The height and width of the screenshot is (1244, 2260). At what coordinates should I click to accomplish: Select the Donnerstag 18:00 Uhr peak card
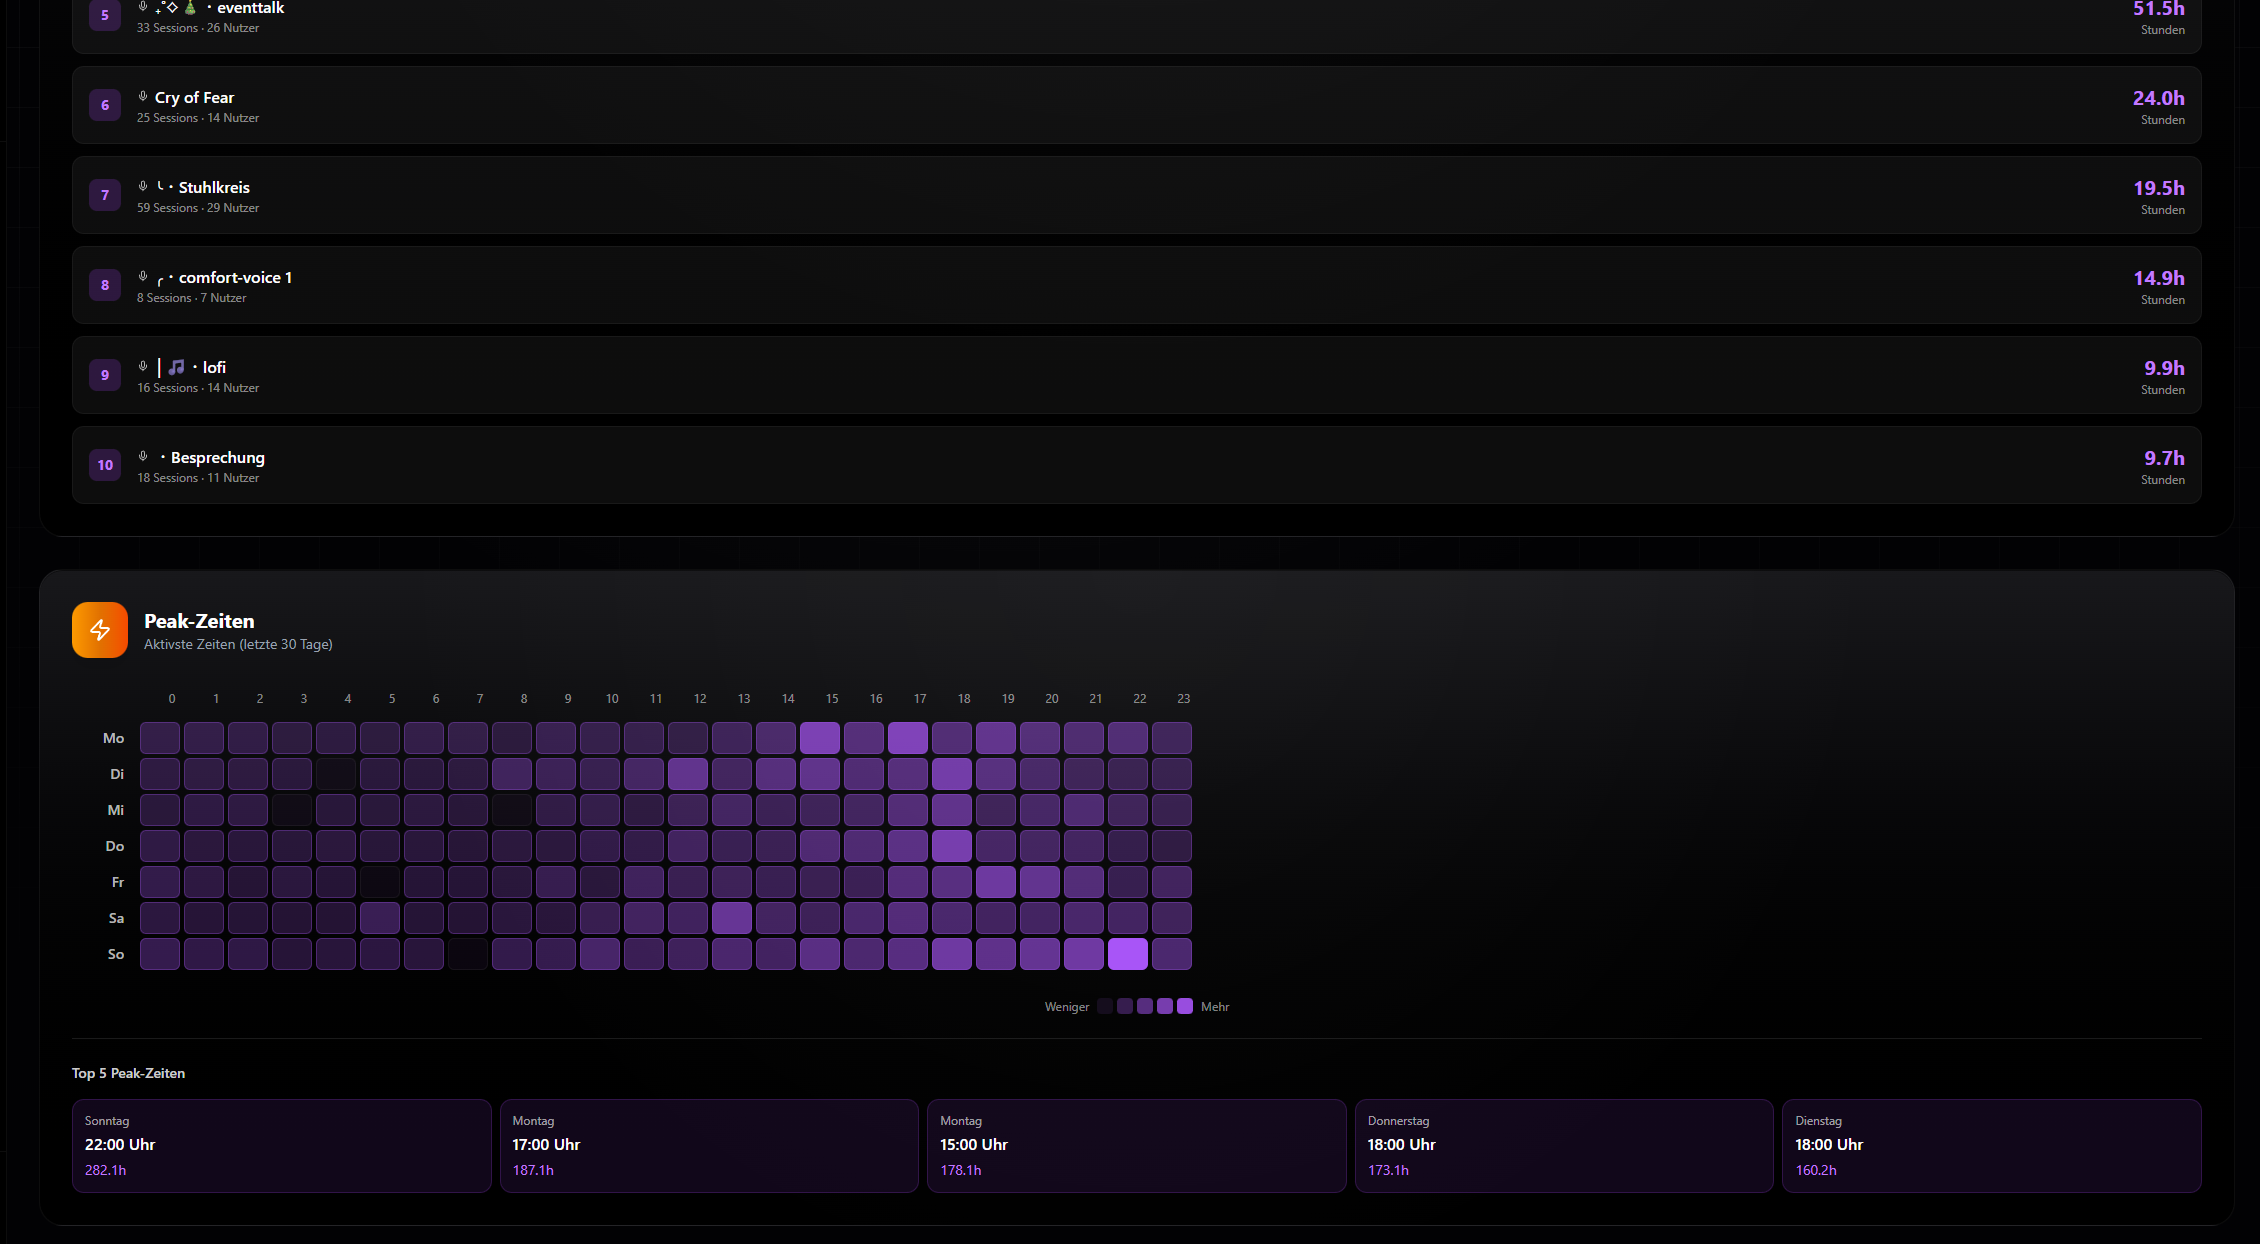(1564, 1145)
